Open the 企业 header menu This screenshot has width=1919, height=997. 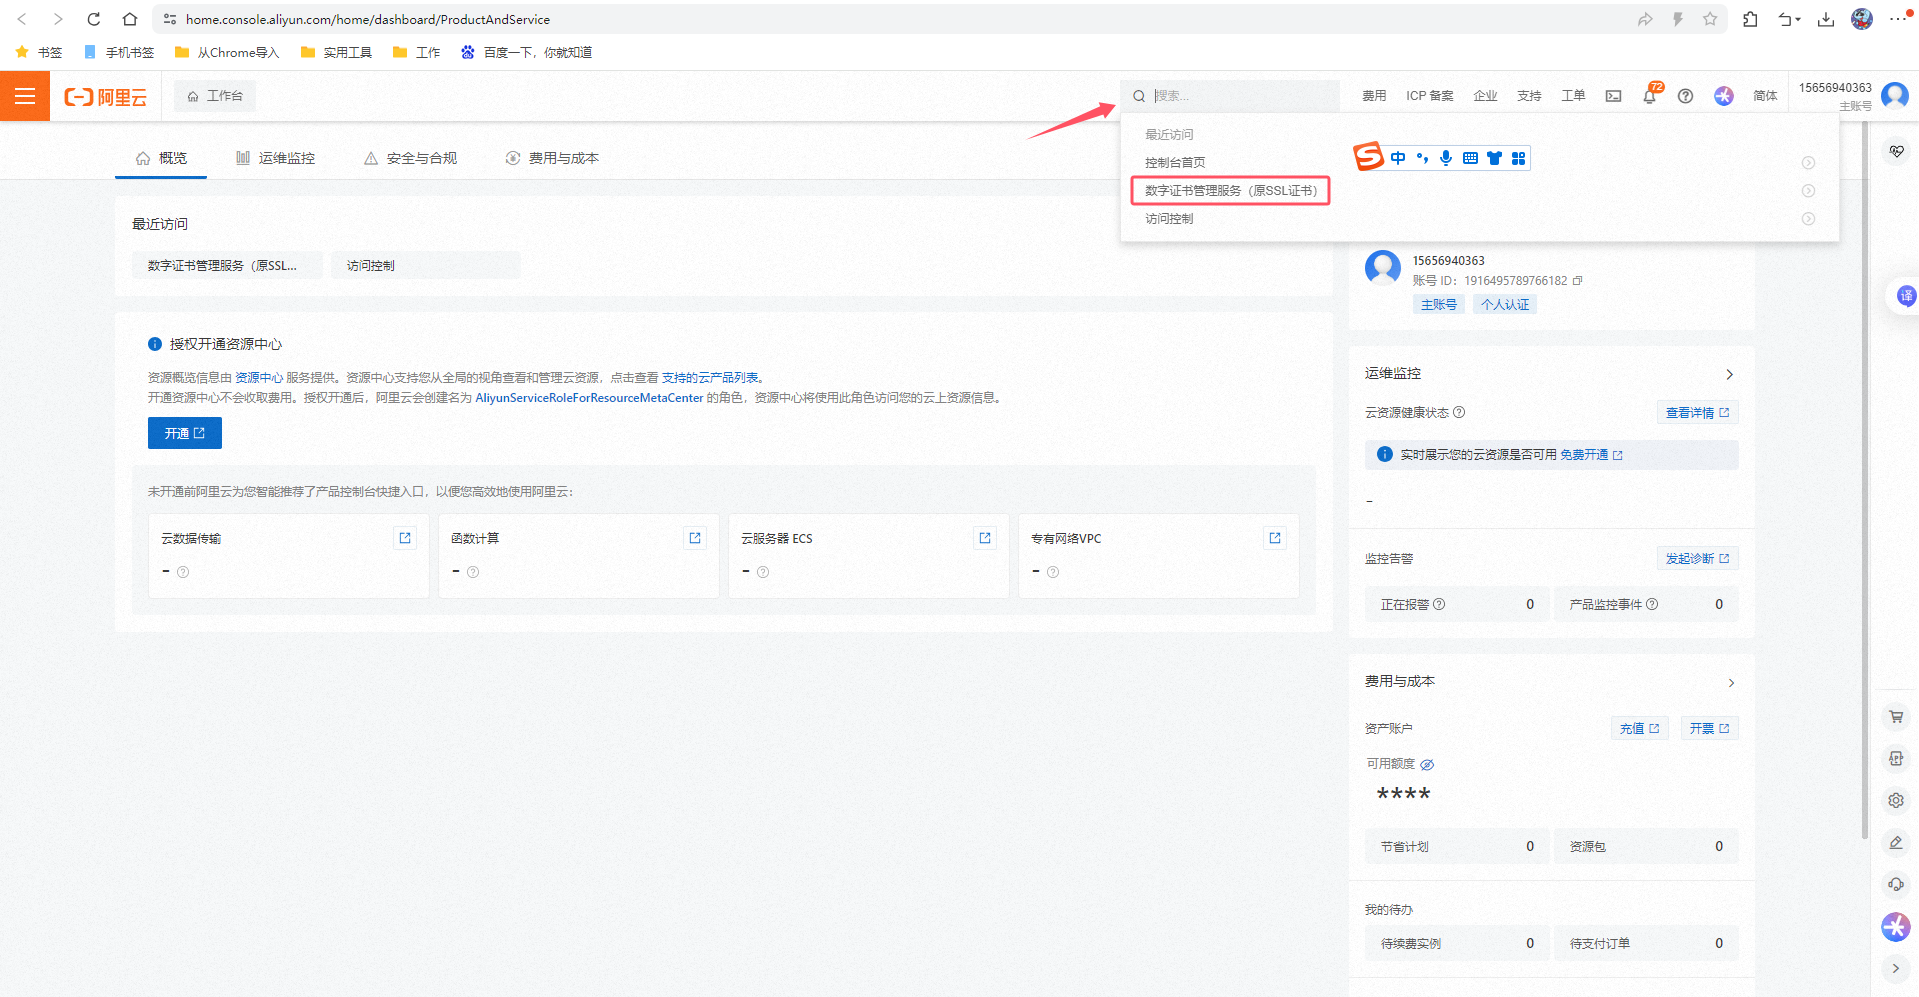1485,96
